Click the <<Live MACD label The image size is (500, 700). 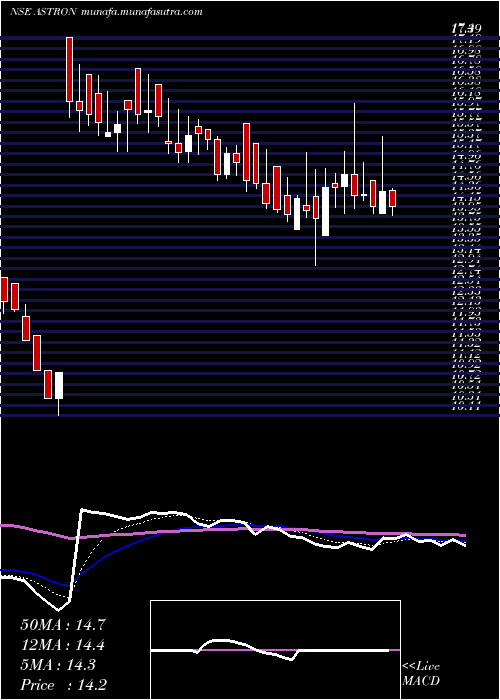(x=421, y=674)
